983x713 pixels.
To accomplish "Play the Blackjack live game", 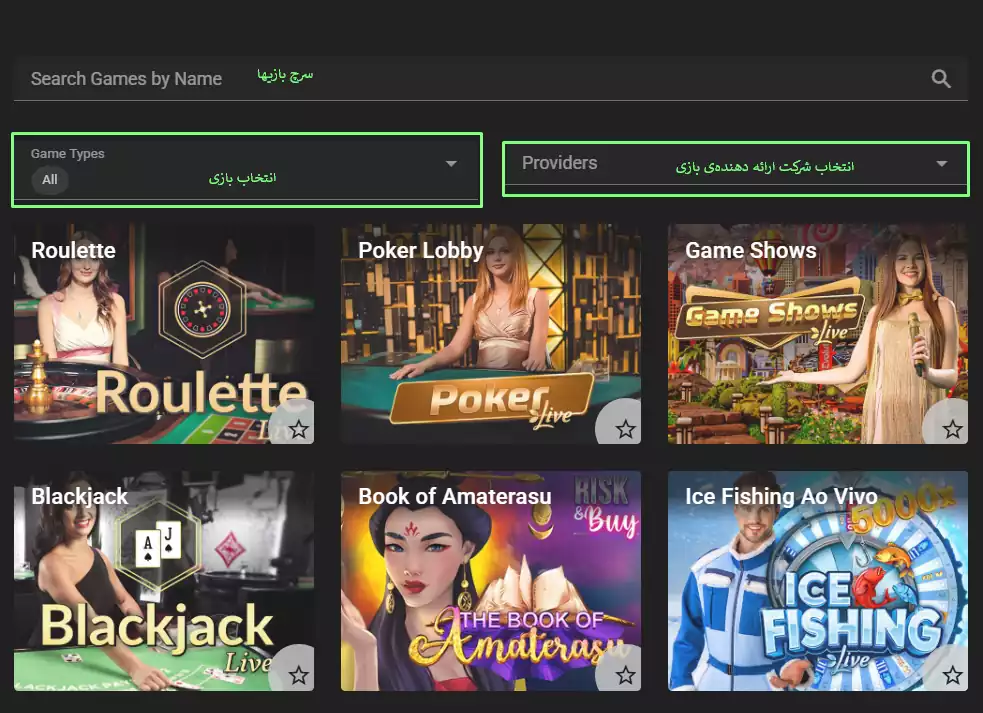I will 164,581.
